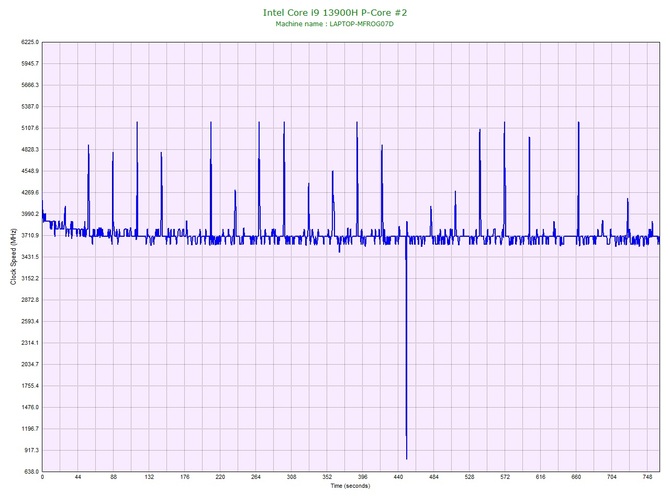Click the 704 seconds x-axis tick label

(612, 477)
